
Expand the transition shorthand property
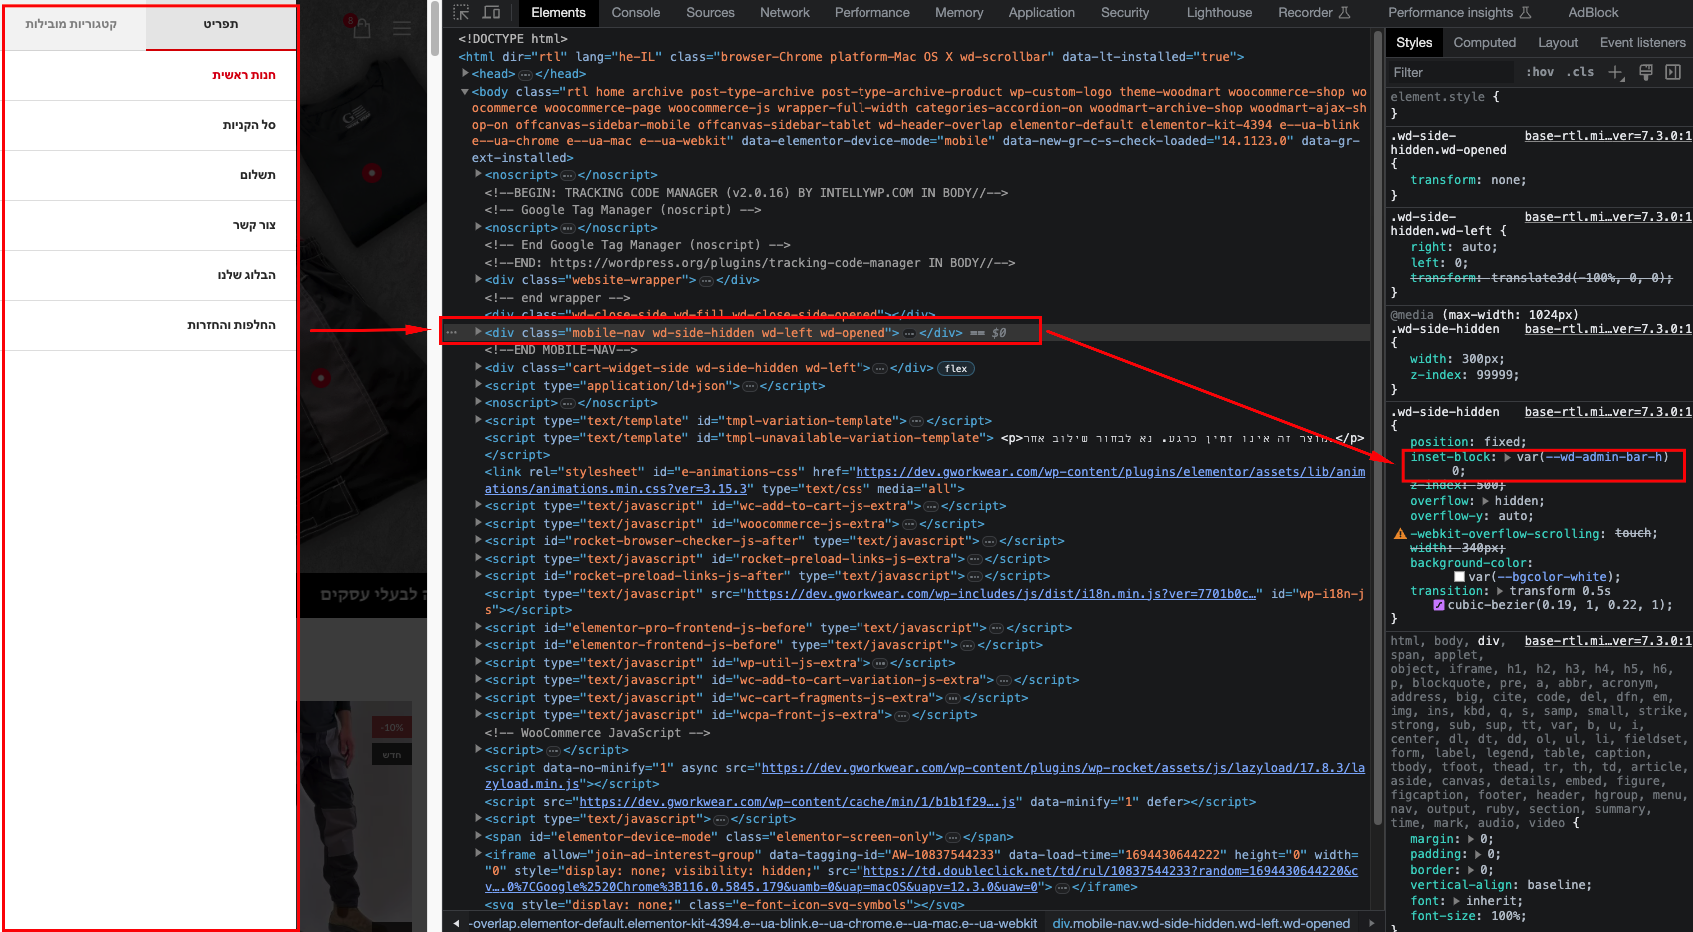[1501, 591]
